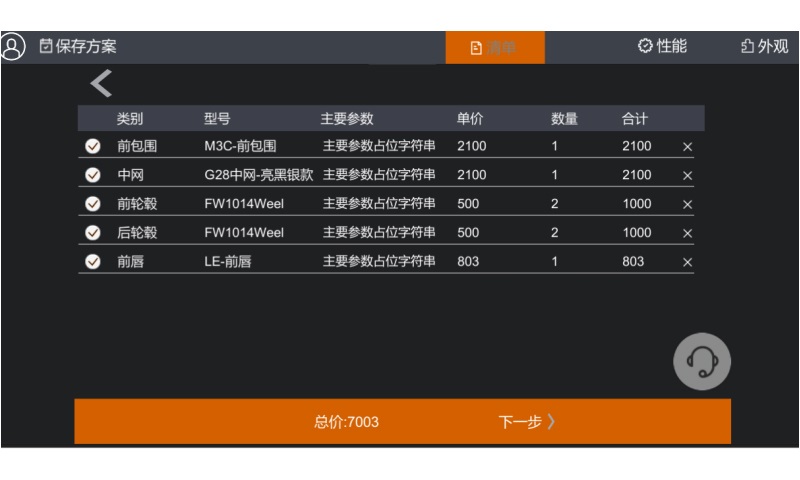800x480 pixels.
Task: Switch to the 清单 tab
Action: coord(495,47)
